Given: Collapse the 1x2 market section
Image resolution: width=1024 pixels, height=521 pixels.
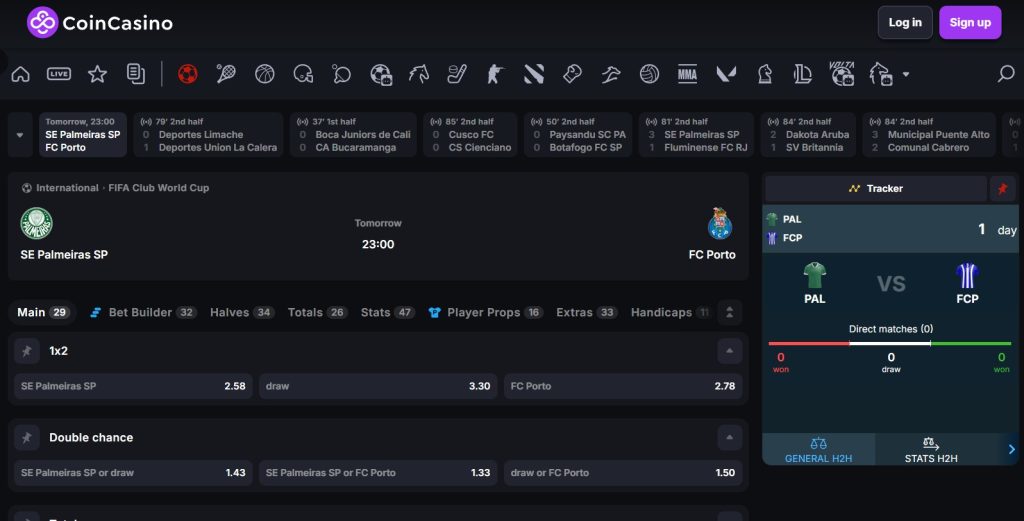Looking at the screenshot, I should click(729, 351).
